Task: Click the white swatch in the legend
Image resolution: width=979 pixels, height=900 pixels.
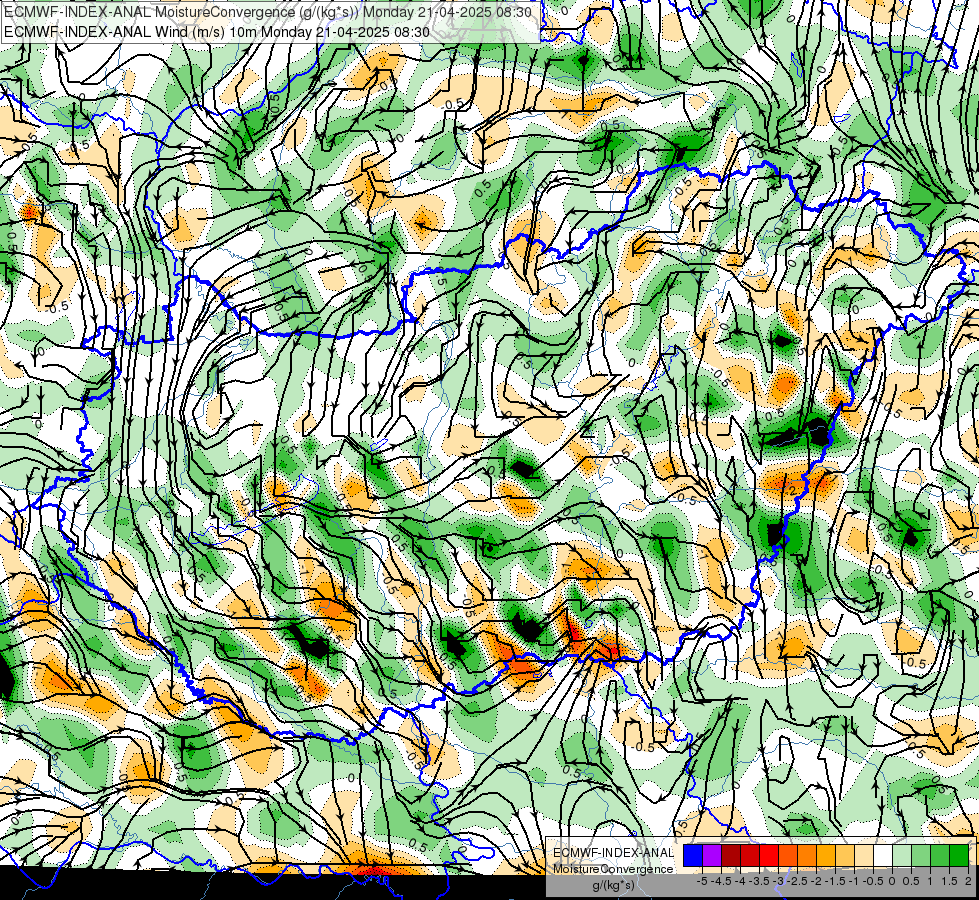Action: (x=882, y=855)
